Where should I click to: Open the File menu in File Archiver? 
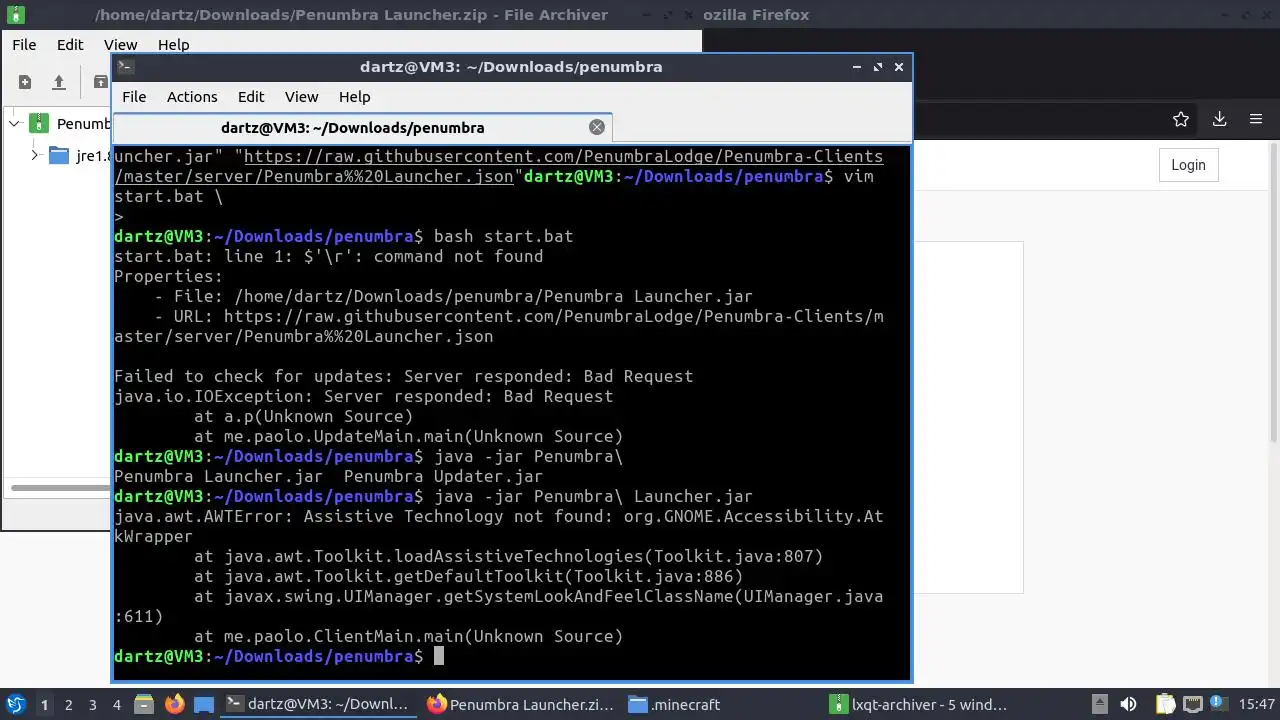point(24,45)
